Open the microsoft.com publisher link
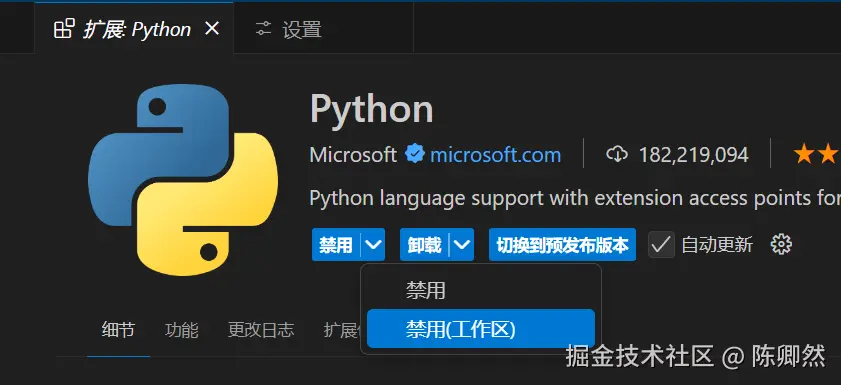 (496, 155)
